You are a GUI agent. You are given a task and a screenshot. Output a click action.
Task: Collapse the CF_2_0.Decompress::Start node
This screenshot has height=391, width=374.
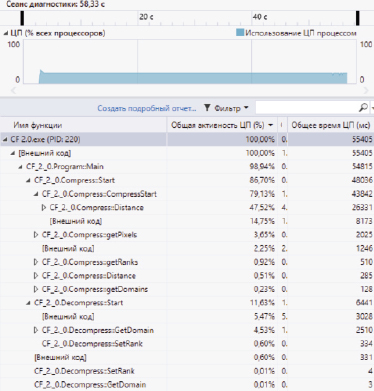pyautogui.click(x=29, y=303)
